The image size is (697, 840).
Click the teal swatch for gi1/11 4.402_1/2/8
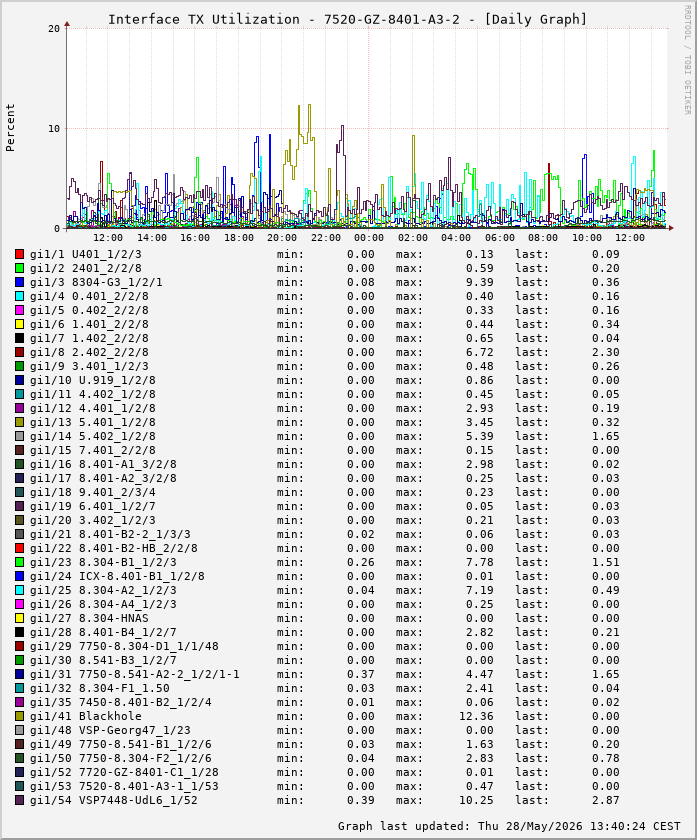click(20, 394)
